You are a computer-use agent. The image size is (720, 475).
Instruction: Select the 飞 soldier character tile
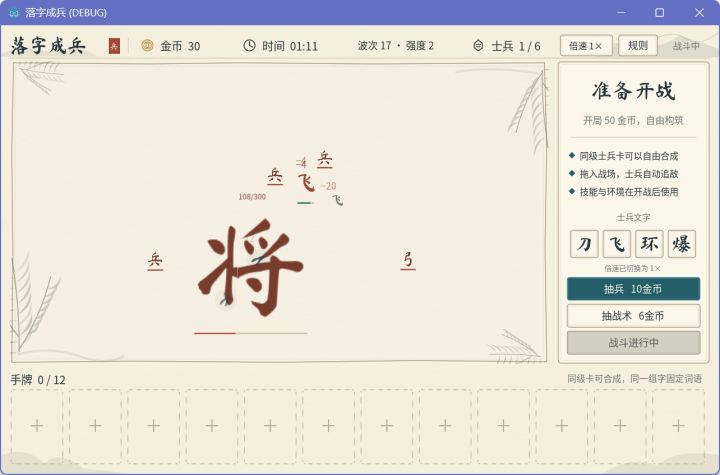(x=617, y=244)
